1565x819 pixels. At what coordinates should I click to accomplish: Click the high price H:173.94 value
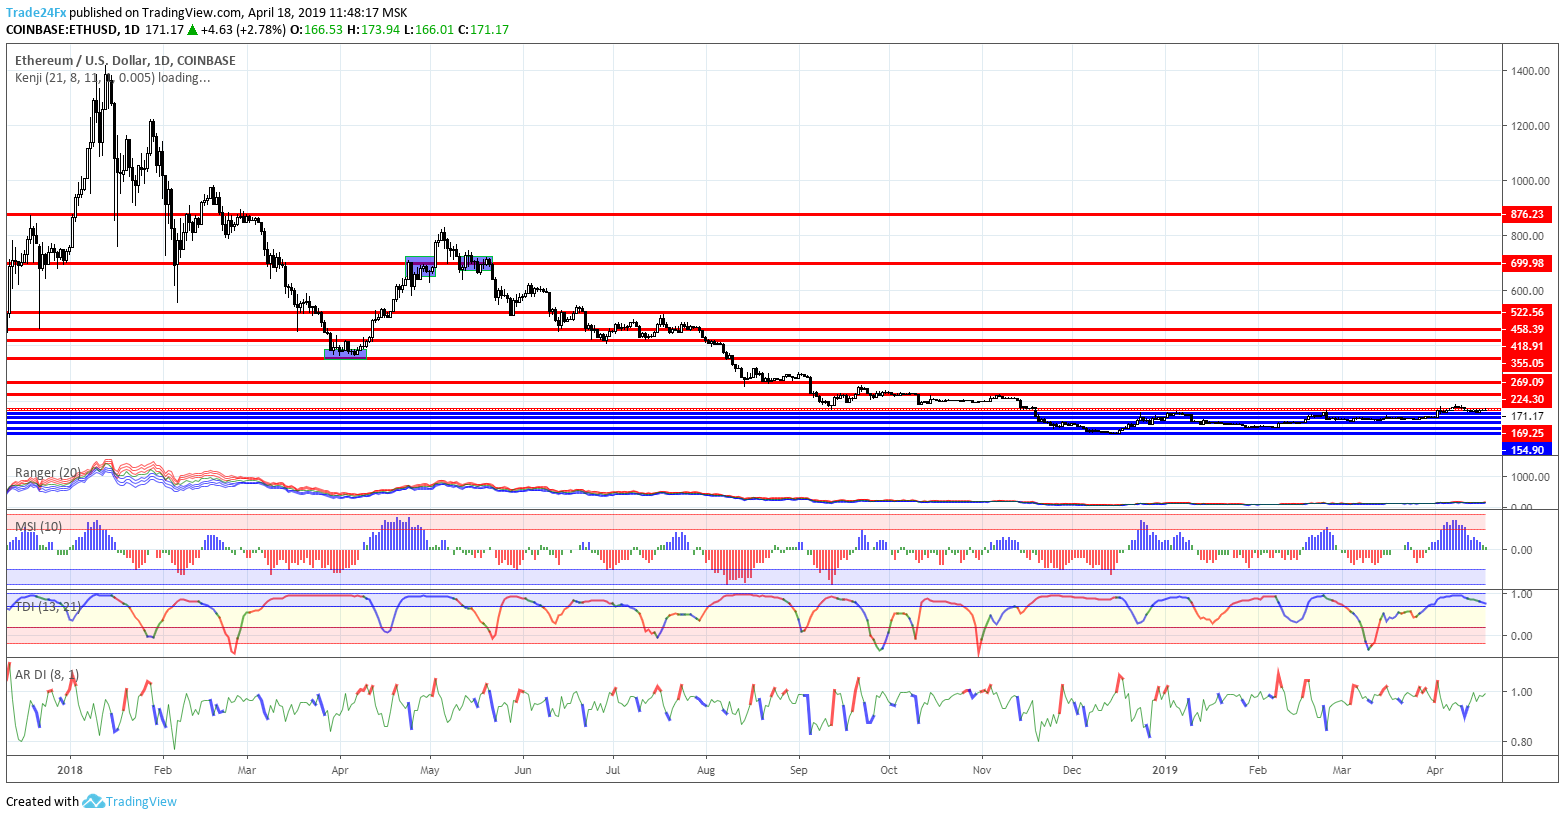coord(374,30)
